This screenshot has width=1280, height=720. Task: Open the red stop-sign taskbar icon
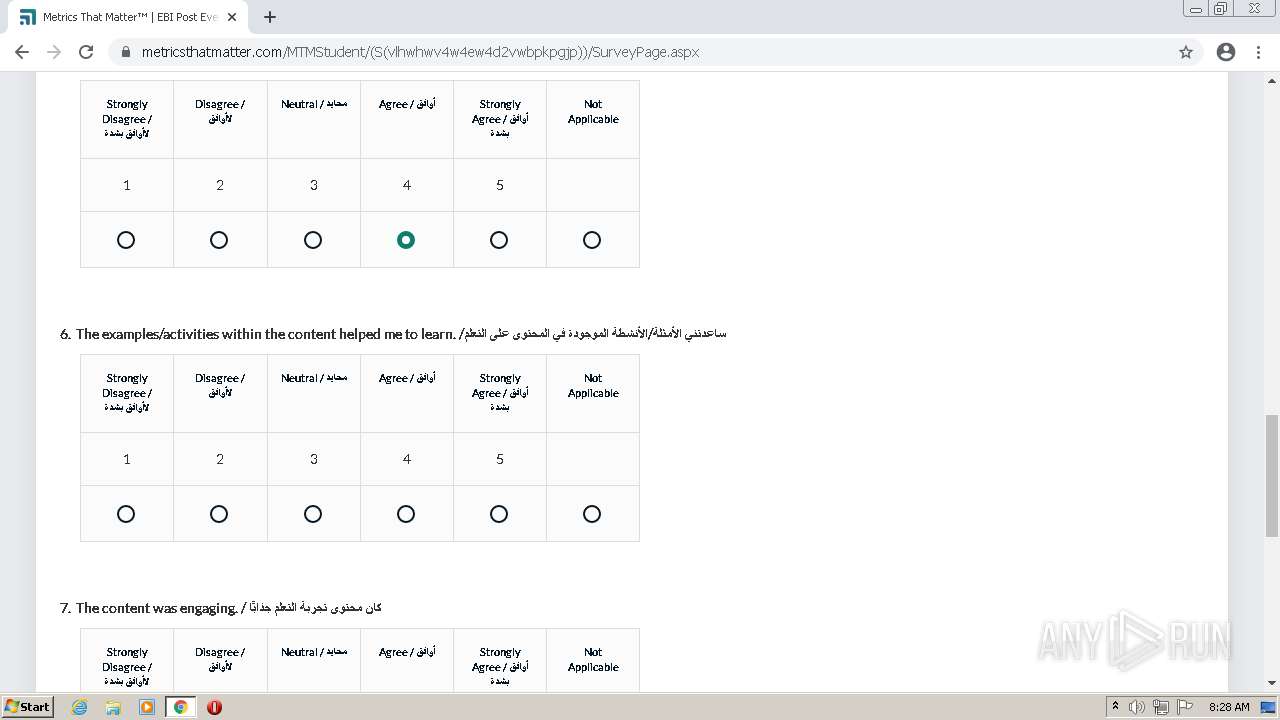(x=214, y=707)
